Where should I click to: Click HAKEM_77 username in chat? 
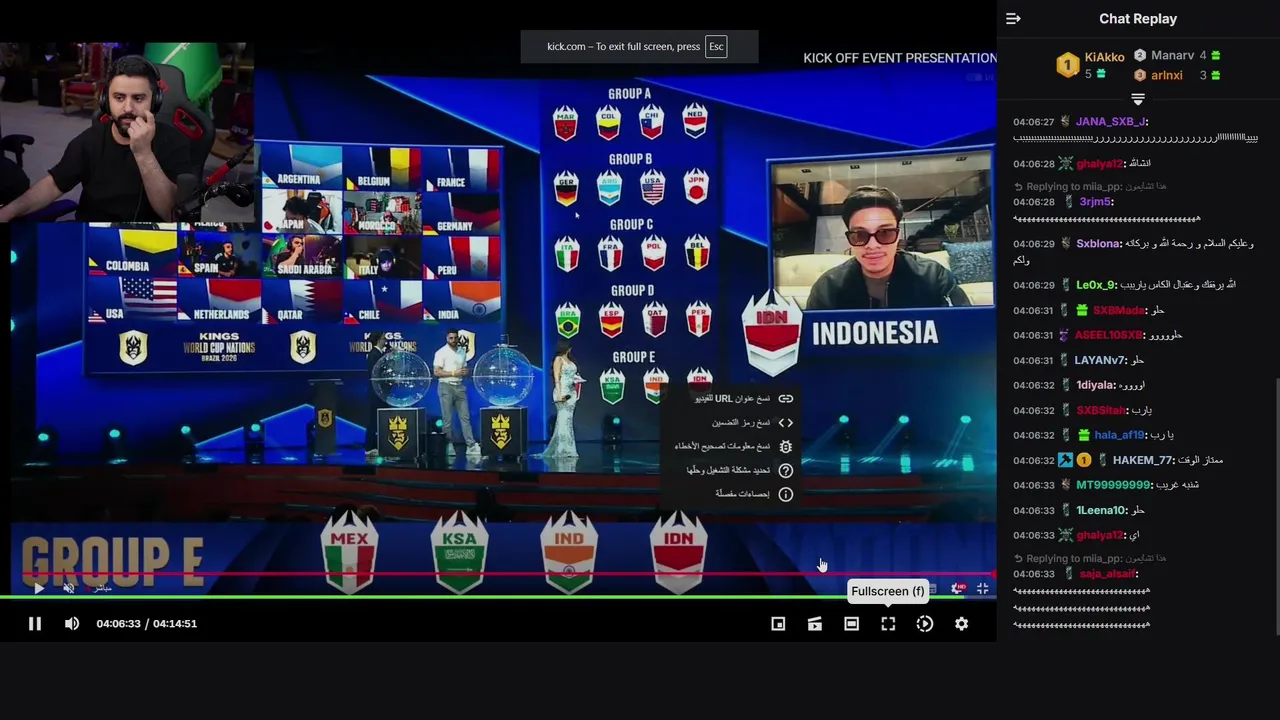(x=1144, y=461)
